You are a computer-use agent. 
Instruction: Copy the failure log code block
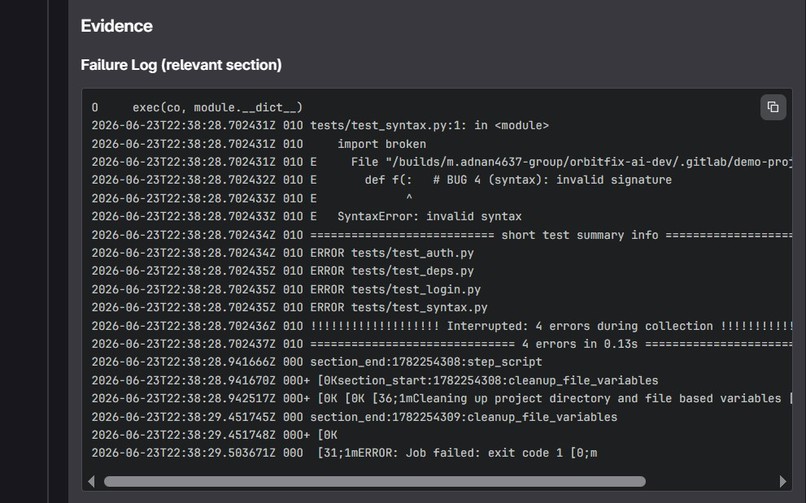(773, 107)
